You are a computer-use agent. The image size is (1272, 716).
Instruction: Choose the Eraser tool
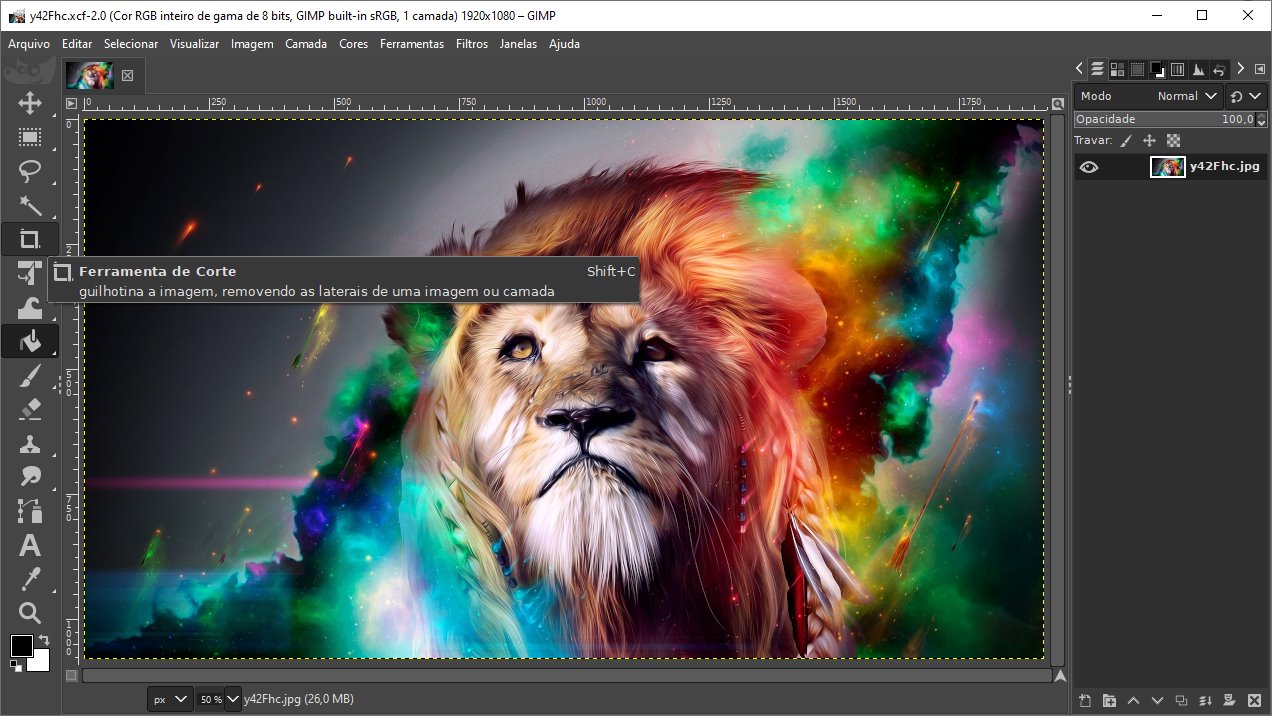30,409
